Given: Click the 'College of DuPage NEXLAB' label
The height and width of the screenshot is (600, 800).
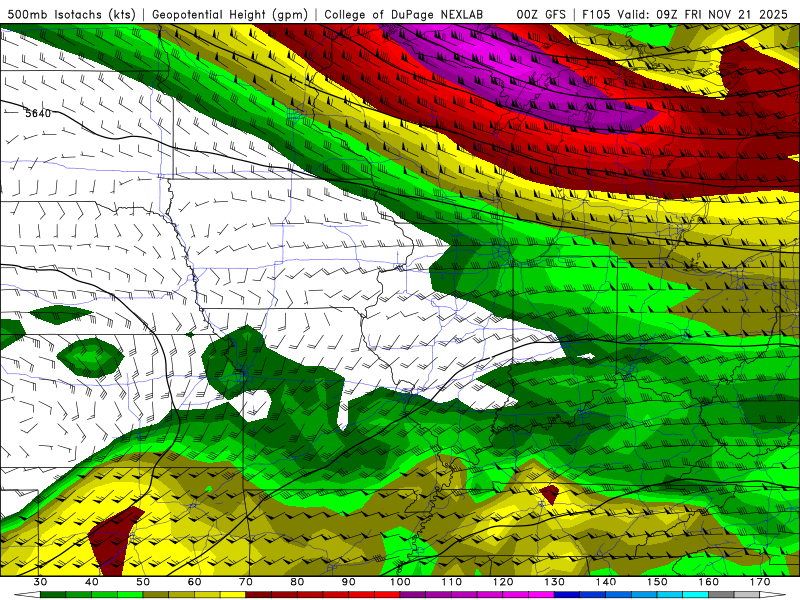Looking at the screenshot, I should click(x=404, y=14).
